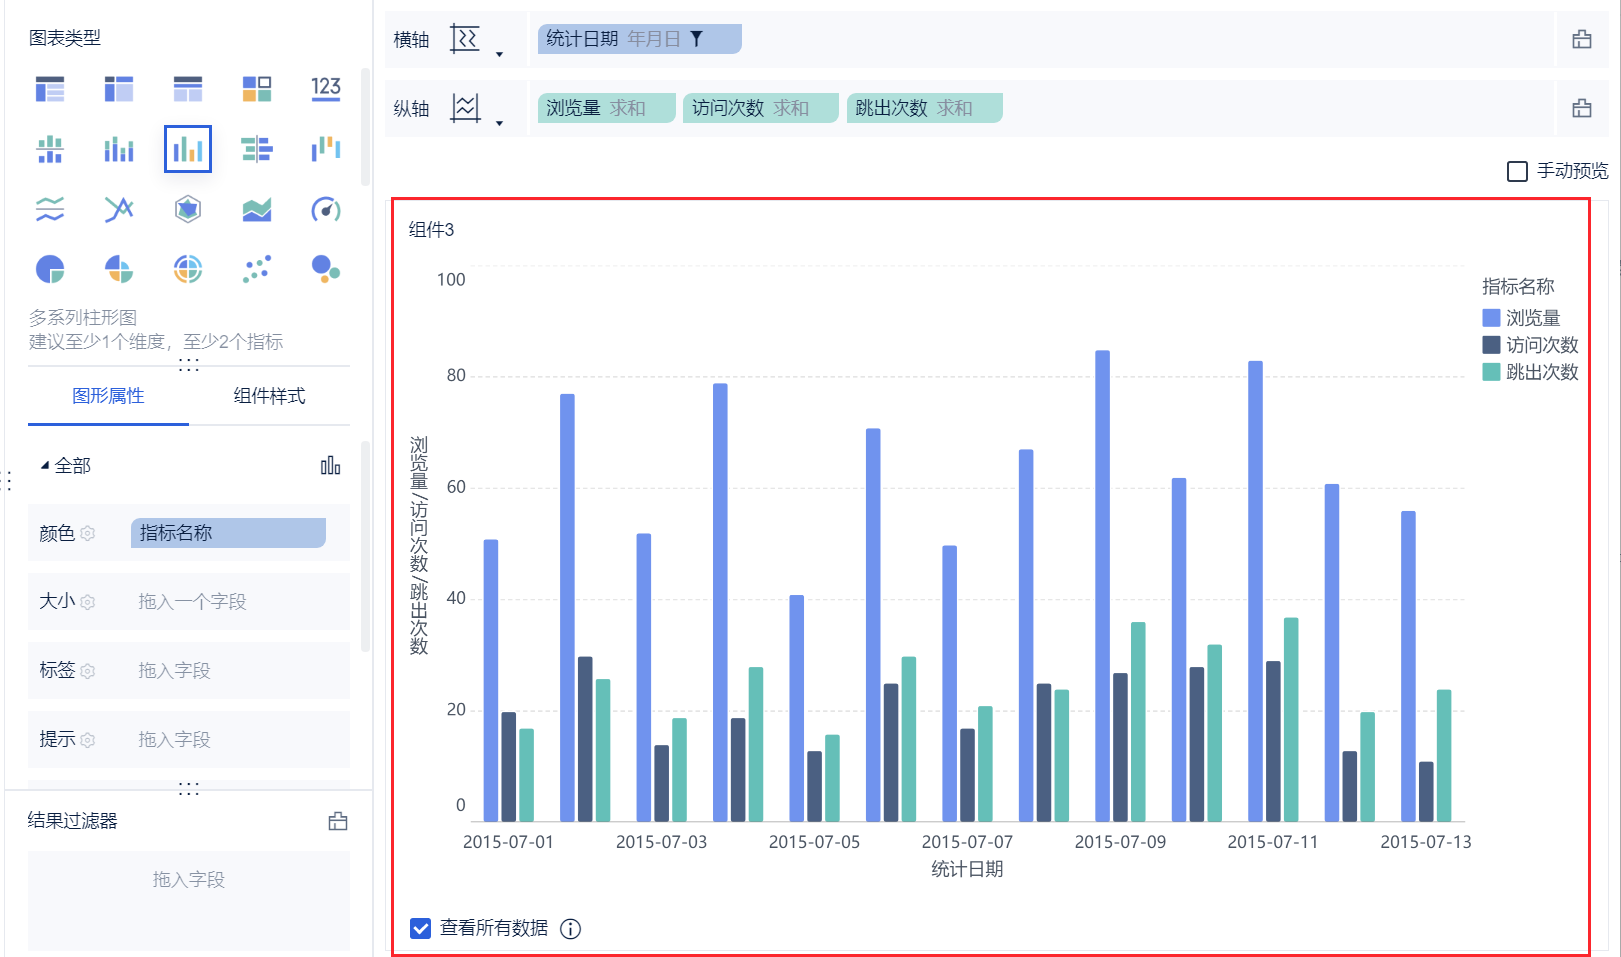Clear the 纵轴 fields with the eraser icon

(1582, 108)
